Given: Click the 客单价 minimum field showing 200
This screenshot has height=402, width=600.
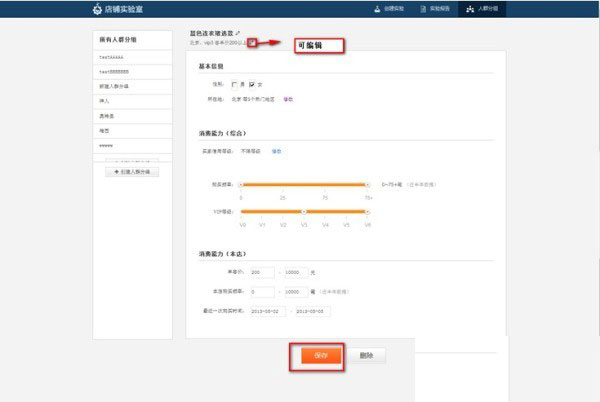Looking at the screenshot, I should [x=262, y=273].
